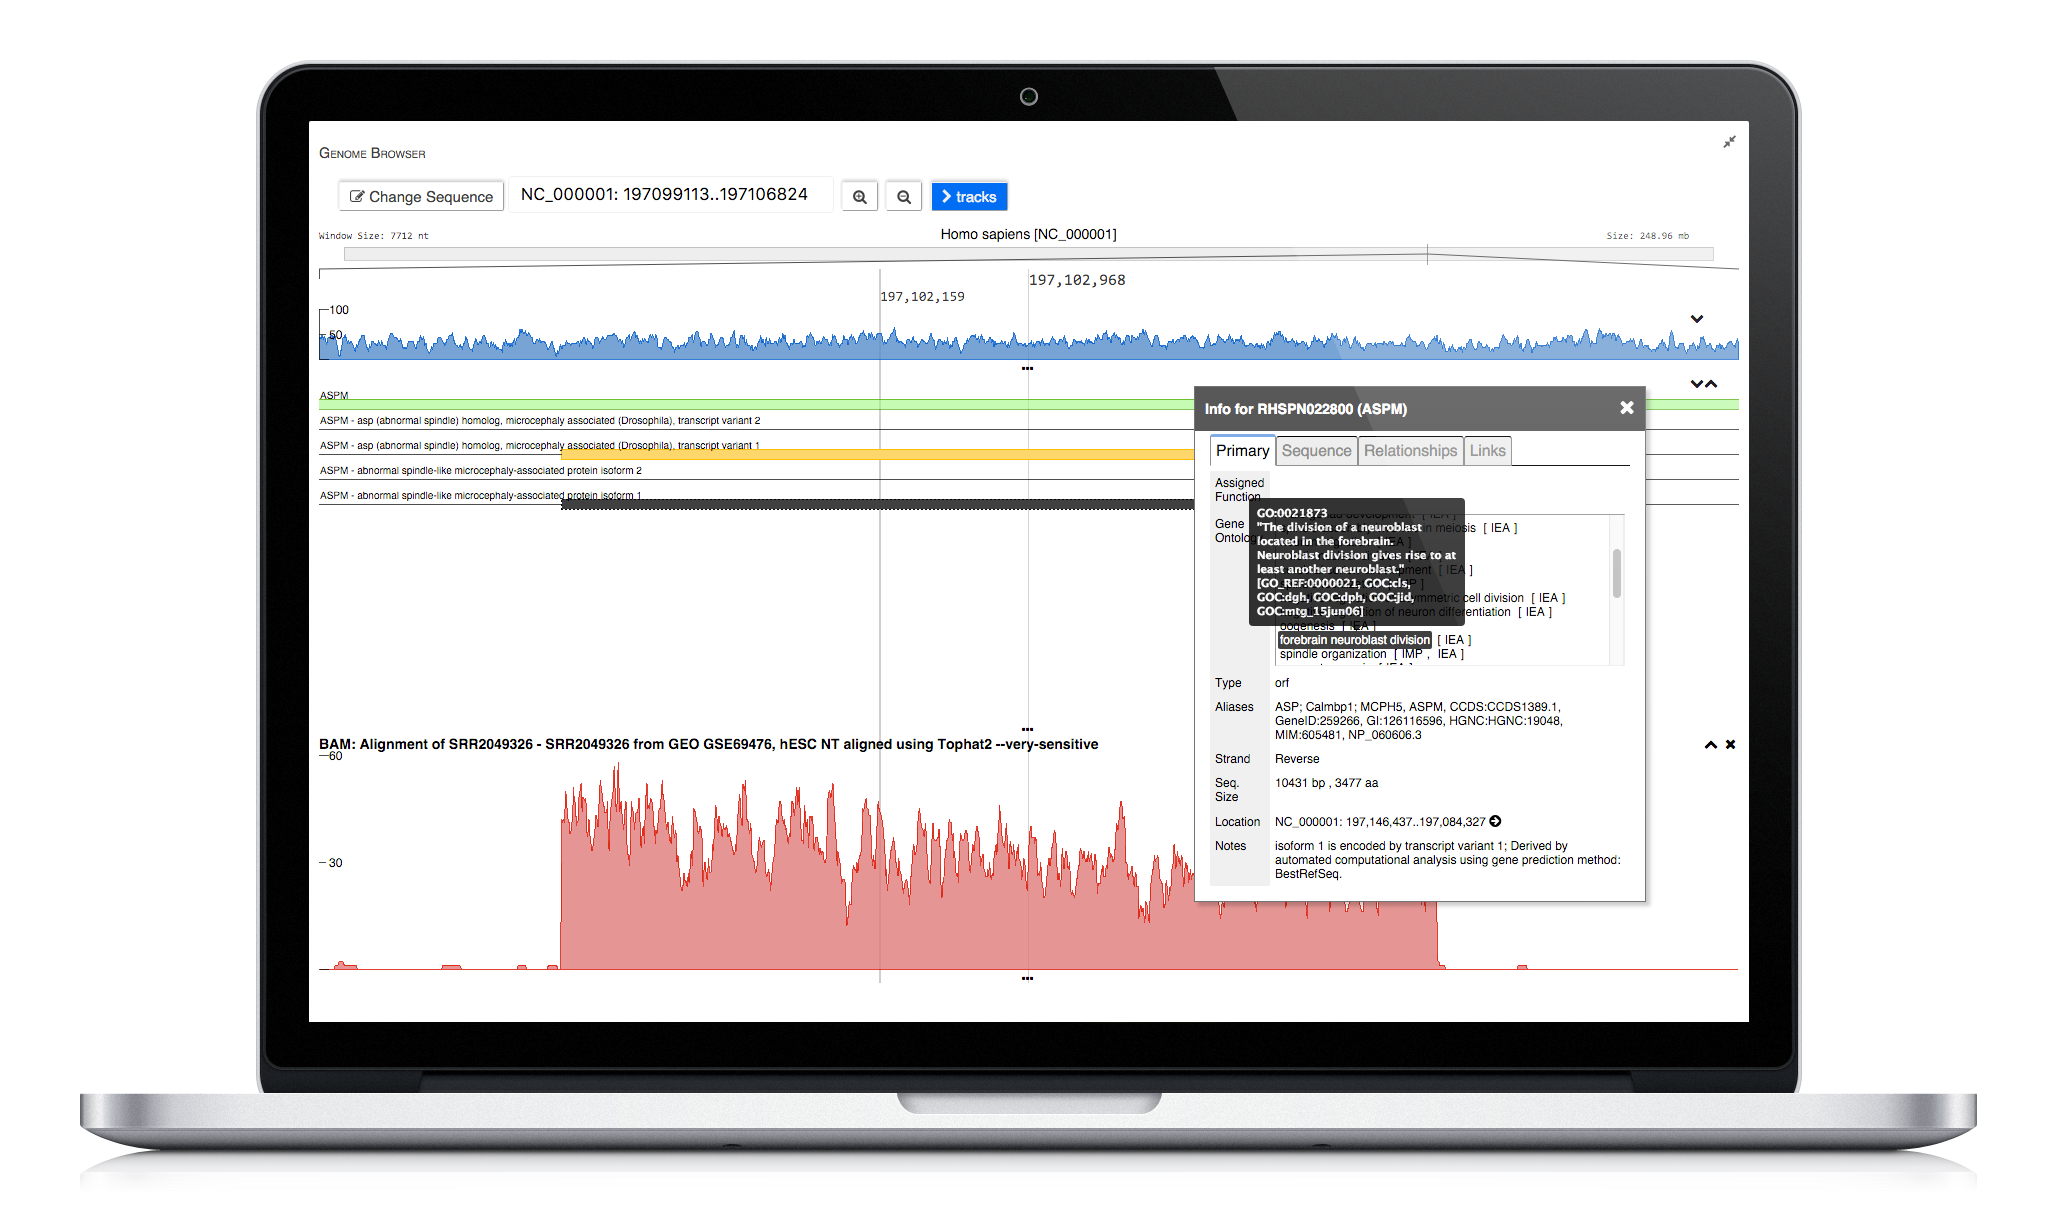The width and height of the screenshot is (2057, 1207).
Task: Click the NC_000001: 197,146,437..197,084,327 location value
Action: pyautogui.click(x=1380, y=822)
